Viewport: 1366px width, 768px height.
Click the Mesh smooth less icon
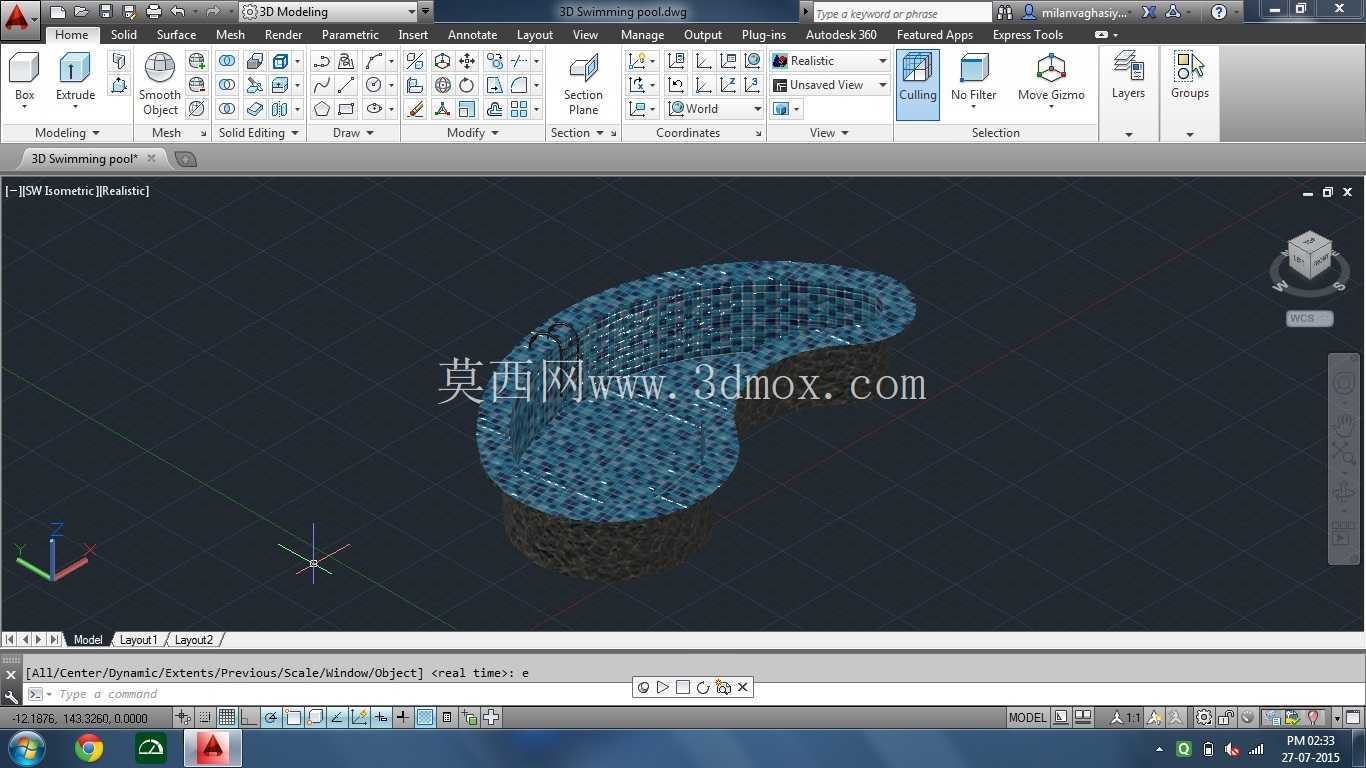197,85
